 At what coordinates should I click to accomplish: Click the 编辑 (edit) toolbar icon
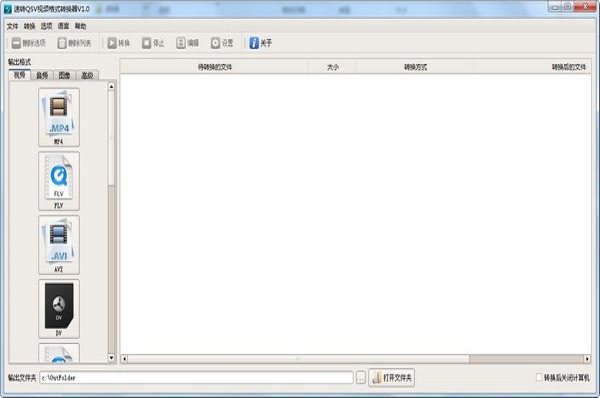[181, 43]
